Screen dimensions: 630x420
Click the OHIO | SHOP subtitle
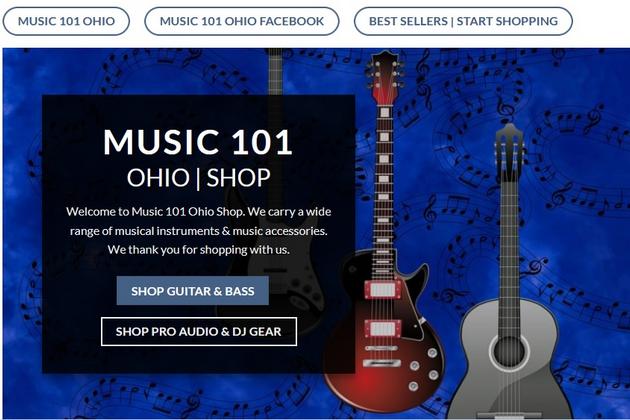[x=198, y=178]
